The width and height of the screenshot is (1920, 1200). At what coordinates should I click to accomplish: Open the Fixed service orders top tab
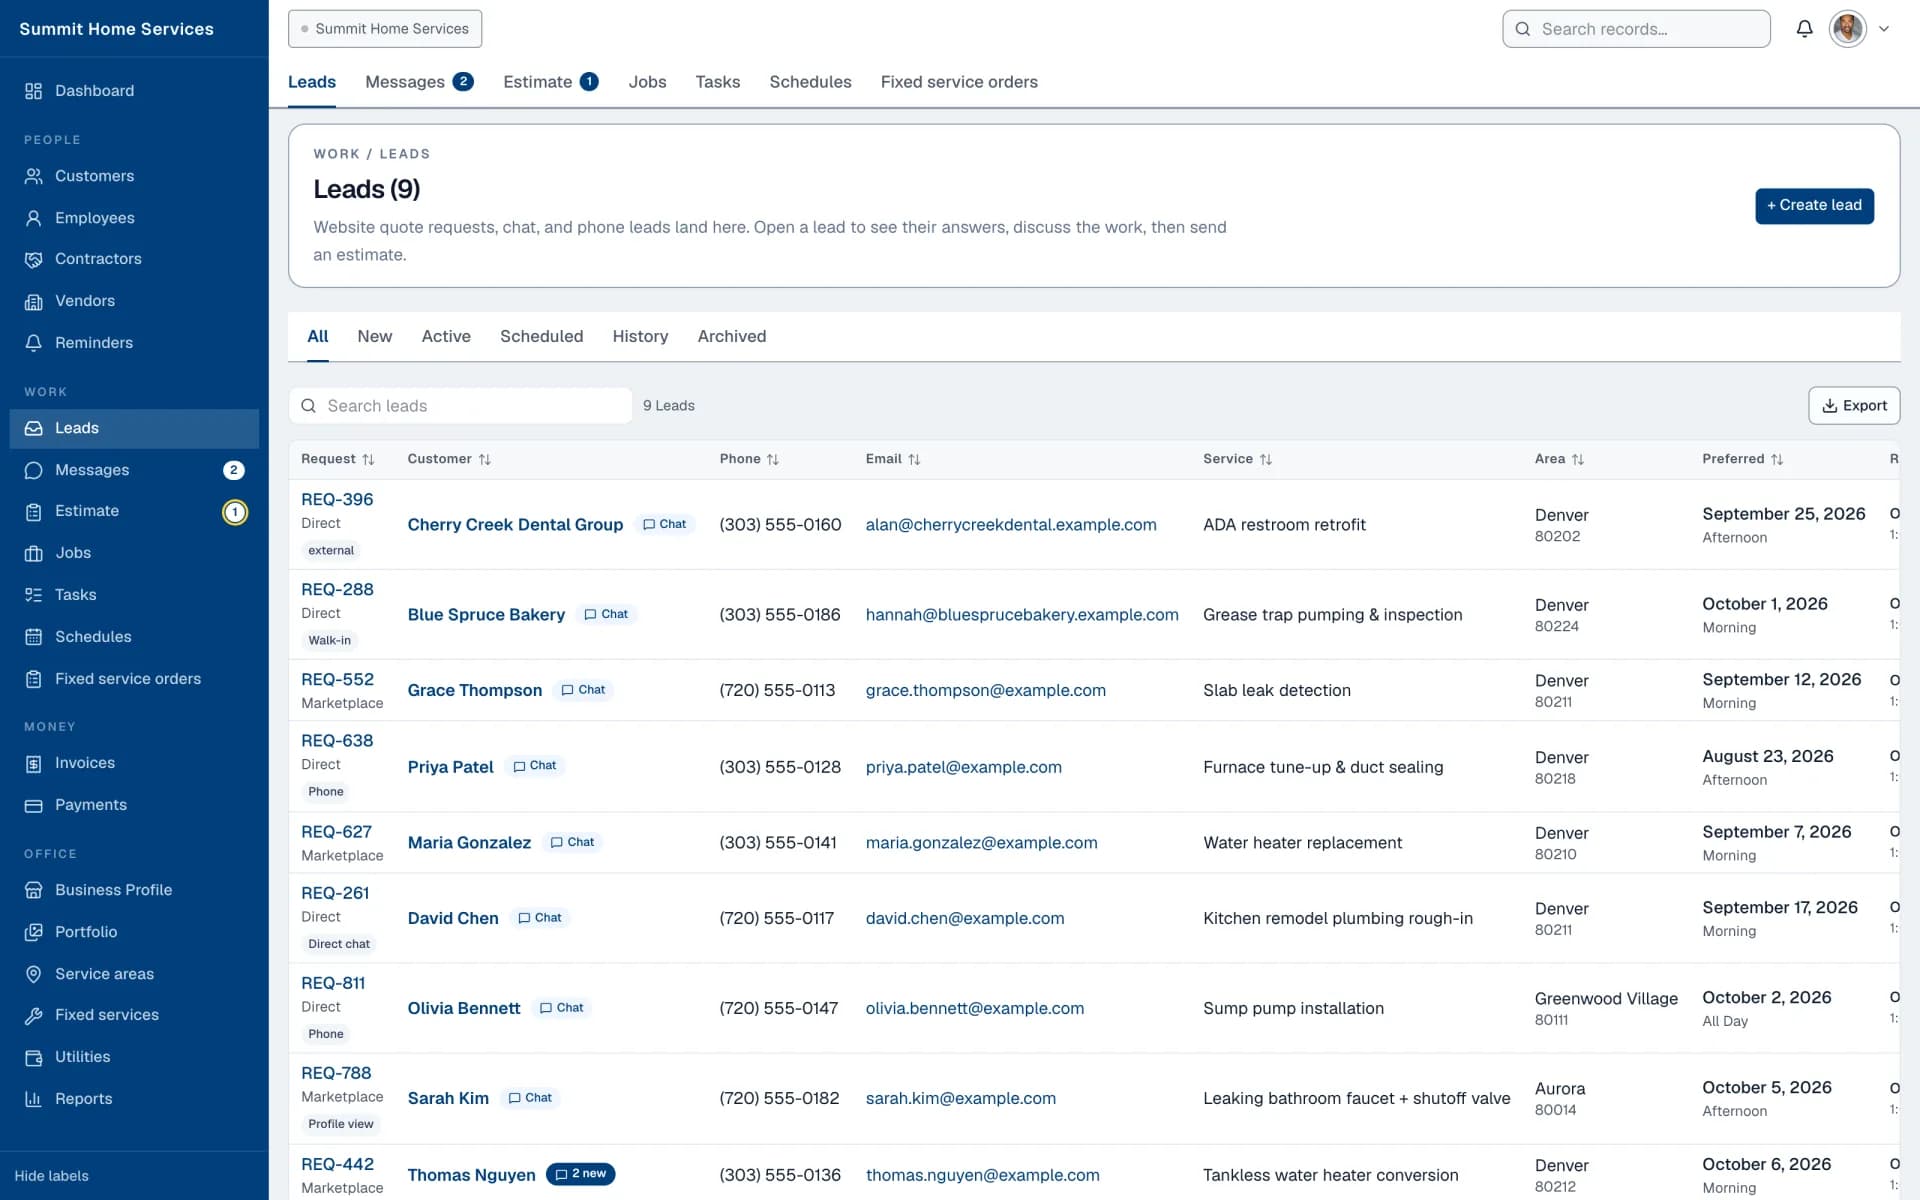[959, 82]
